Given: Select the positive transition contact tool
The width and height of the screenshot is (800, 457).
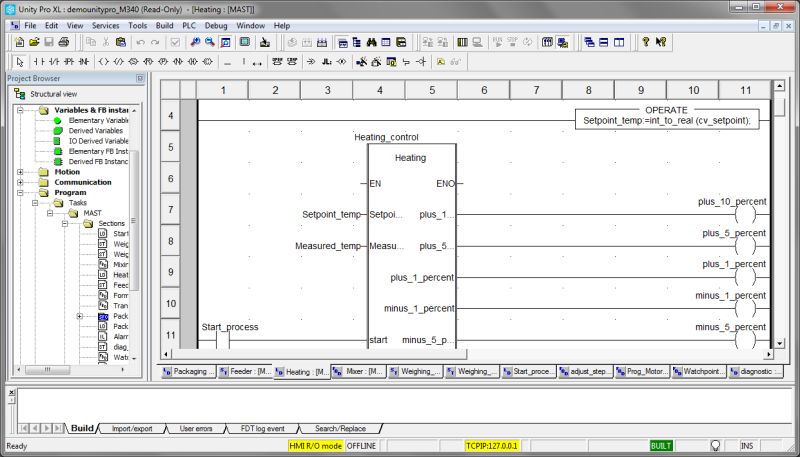Looking at the screenshot, I should (69, 62).
